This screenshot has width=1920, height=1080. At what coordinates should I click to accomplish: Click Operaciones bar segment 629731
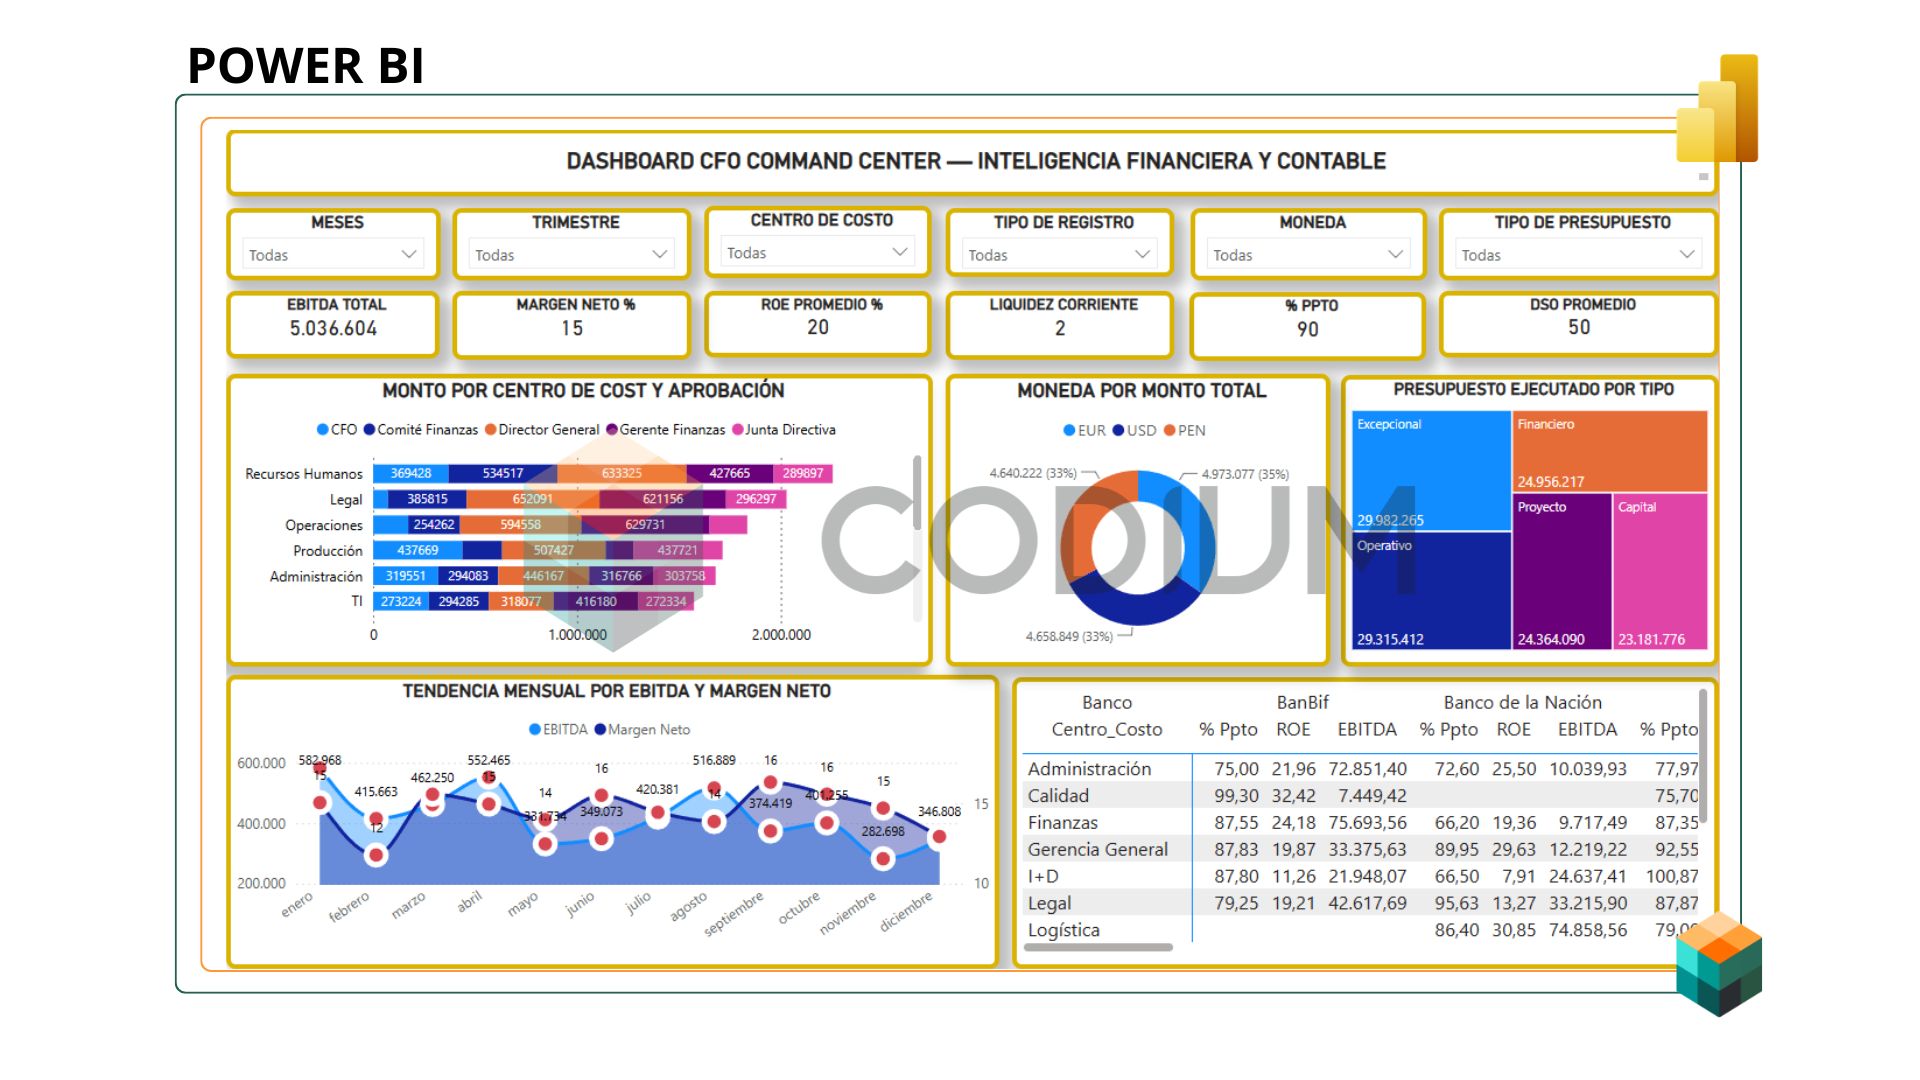[x=645, y=525]
